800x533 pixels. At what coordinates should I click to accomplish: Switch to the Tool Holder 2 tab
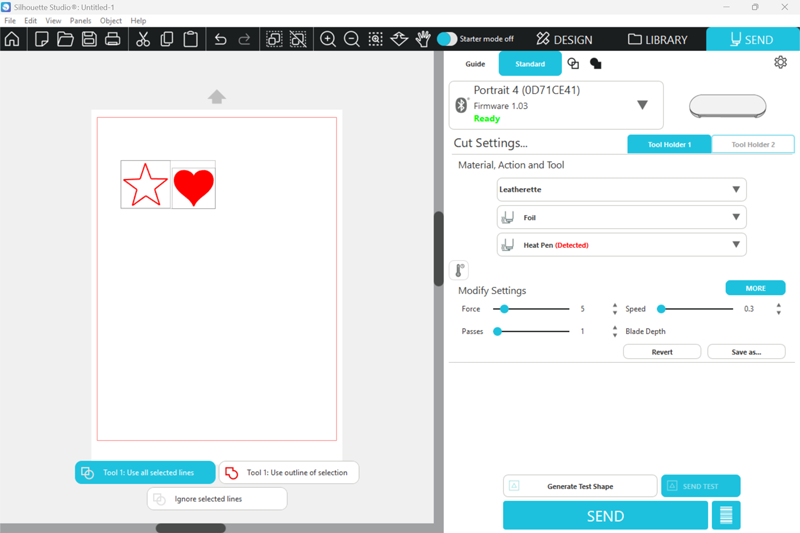[752, 145]
